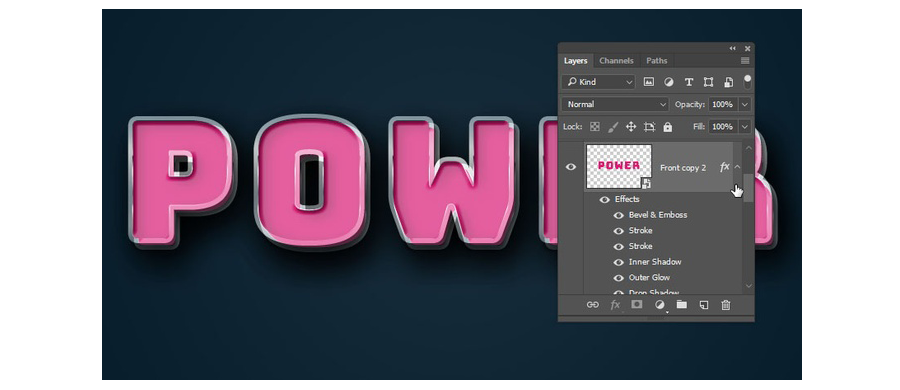This screenshot has height=390, width=900.
Task: Filter layers by shape layers icon
Action: [x=708, y=82]
